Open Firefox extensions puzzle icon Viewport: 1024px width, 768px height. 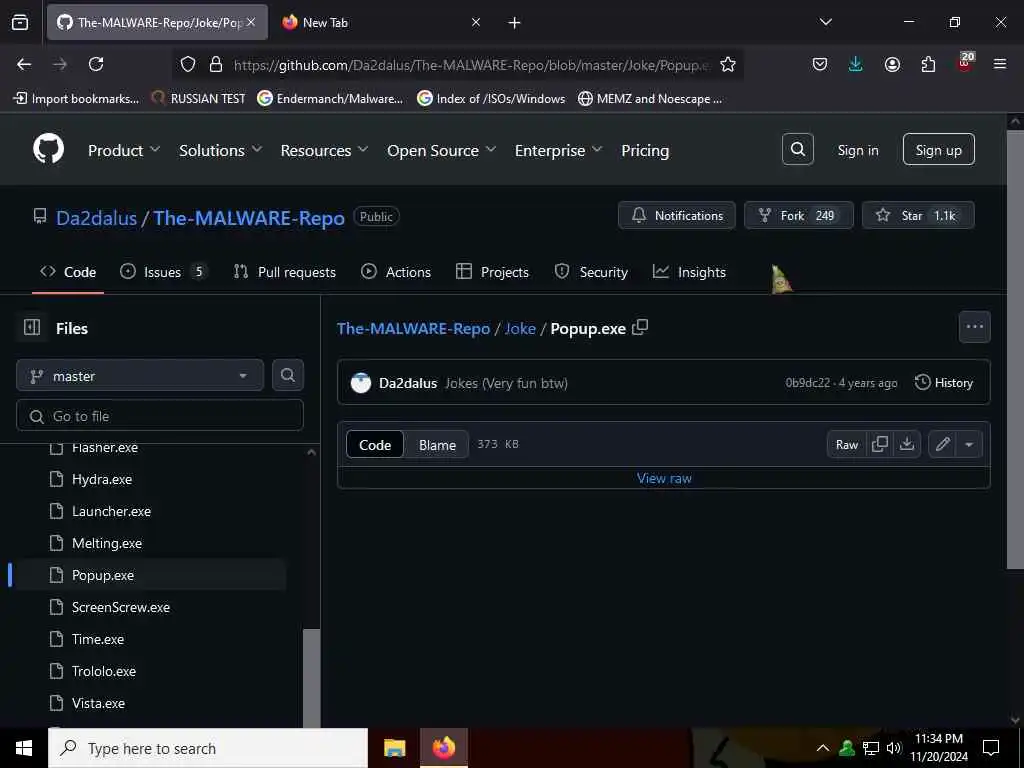(928, 64)
